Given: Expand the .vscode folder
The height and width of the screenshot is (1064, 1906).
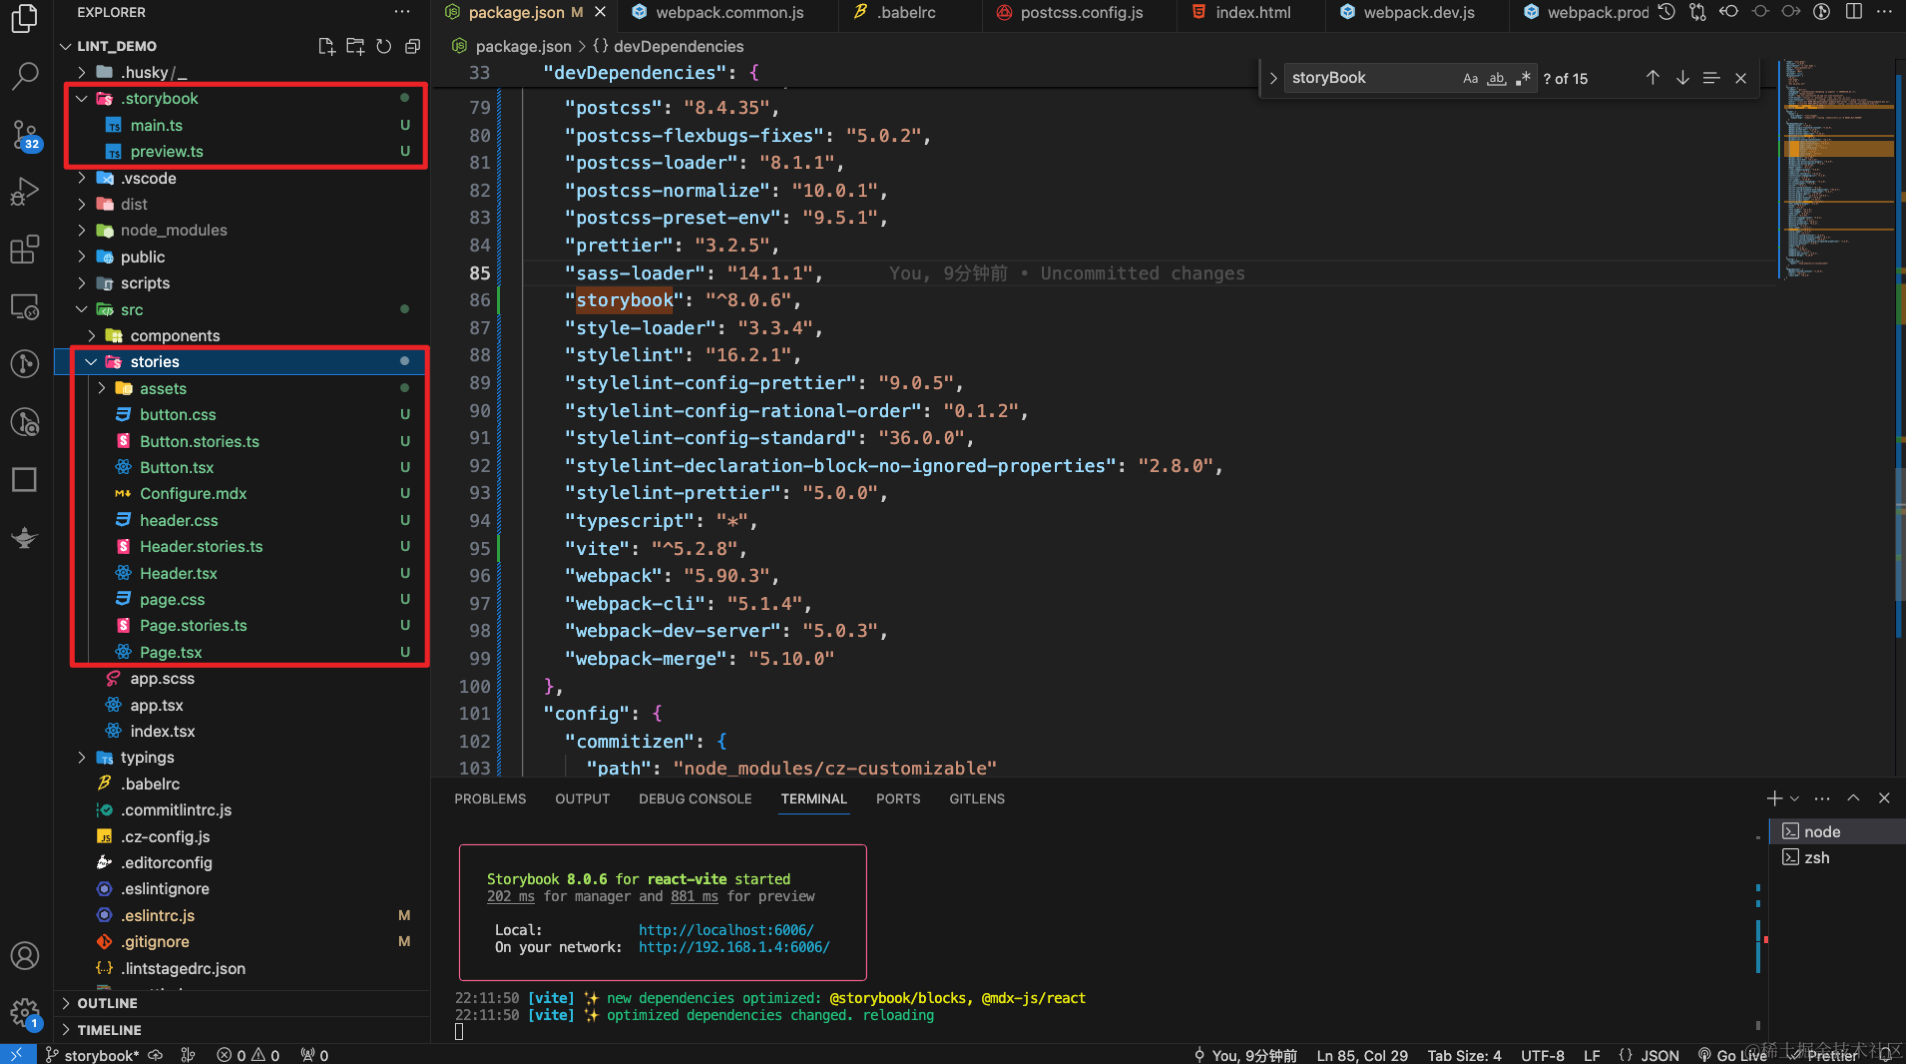Looking at the screenshot, I should click(82, 178).
